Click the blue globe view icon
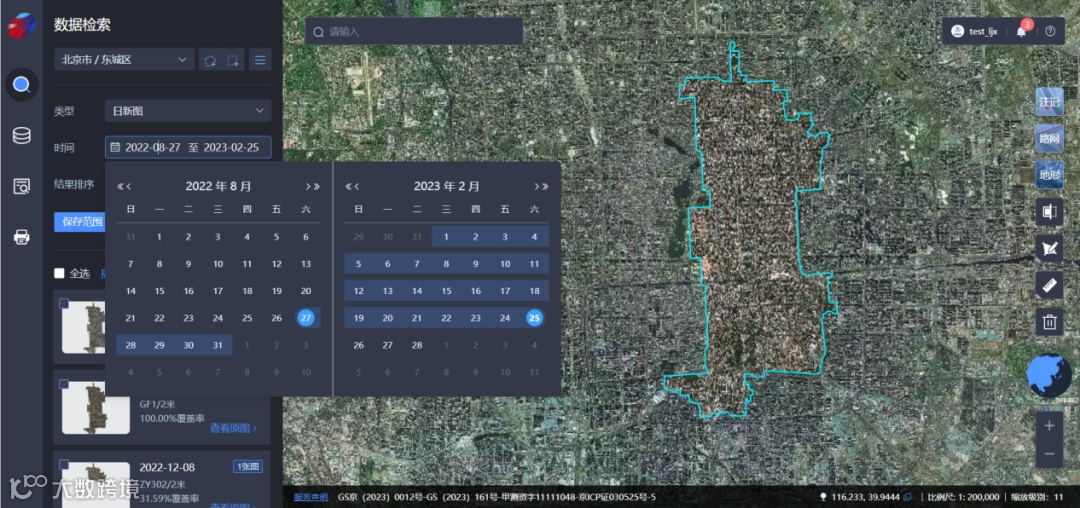1080x508 pixels. click(x=1049, y=376)
